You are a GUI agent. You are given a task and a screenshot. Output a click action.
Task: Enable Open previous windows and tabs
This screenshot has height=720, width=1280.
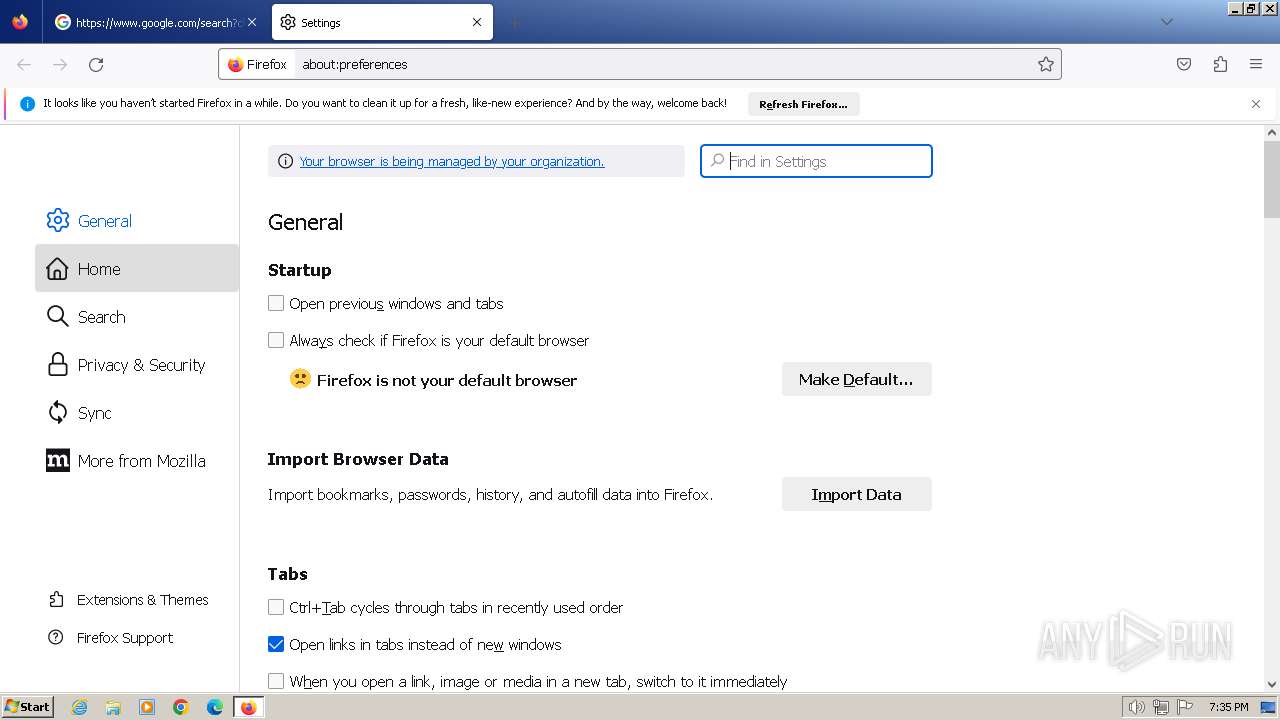276,303
